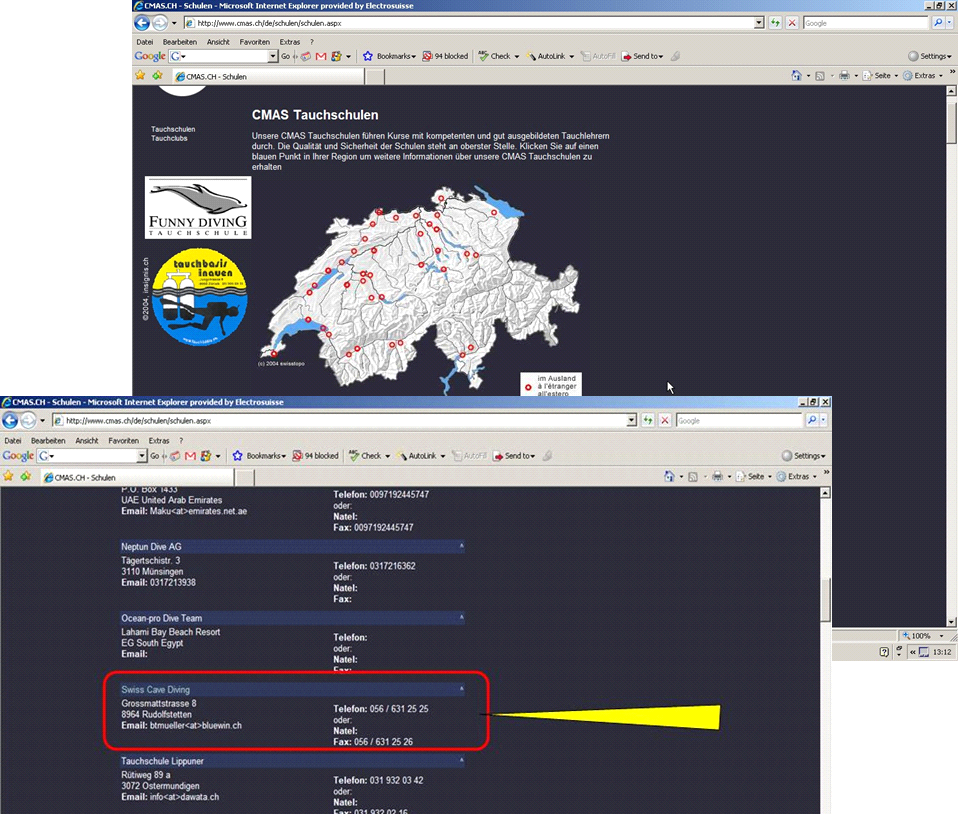Open Datei menu in upper window

145,42
